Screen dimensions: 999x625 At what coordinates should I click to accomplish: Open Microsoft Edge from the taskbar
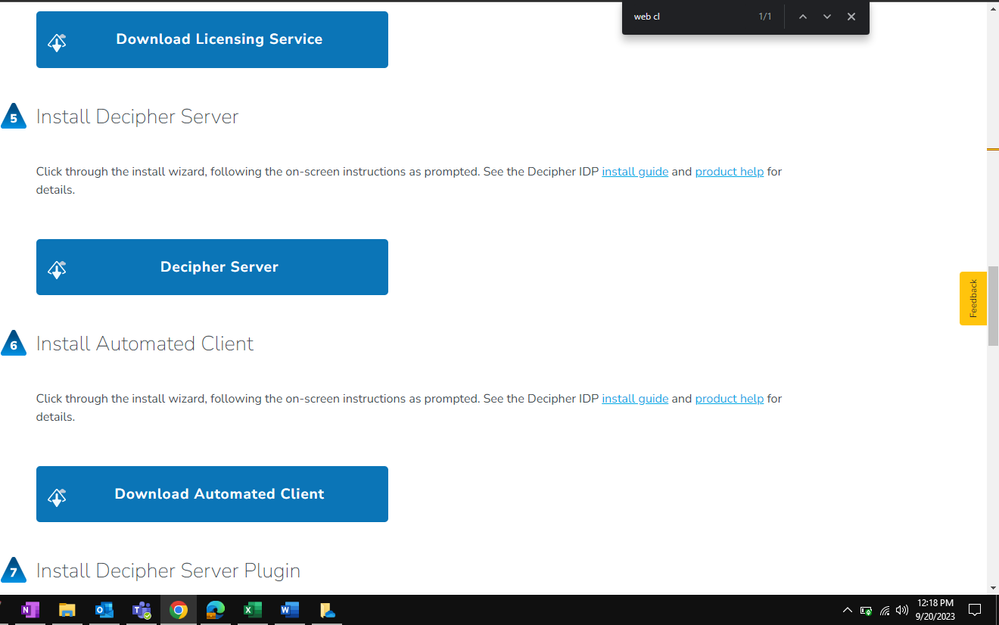coord(215,610)
